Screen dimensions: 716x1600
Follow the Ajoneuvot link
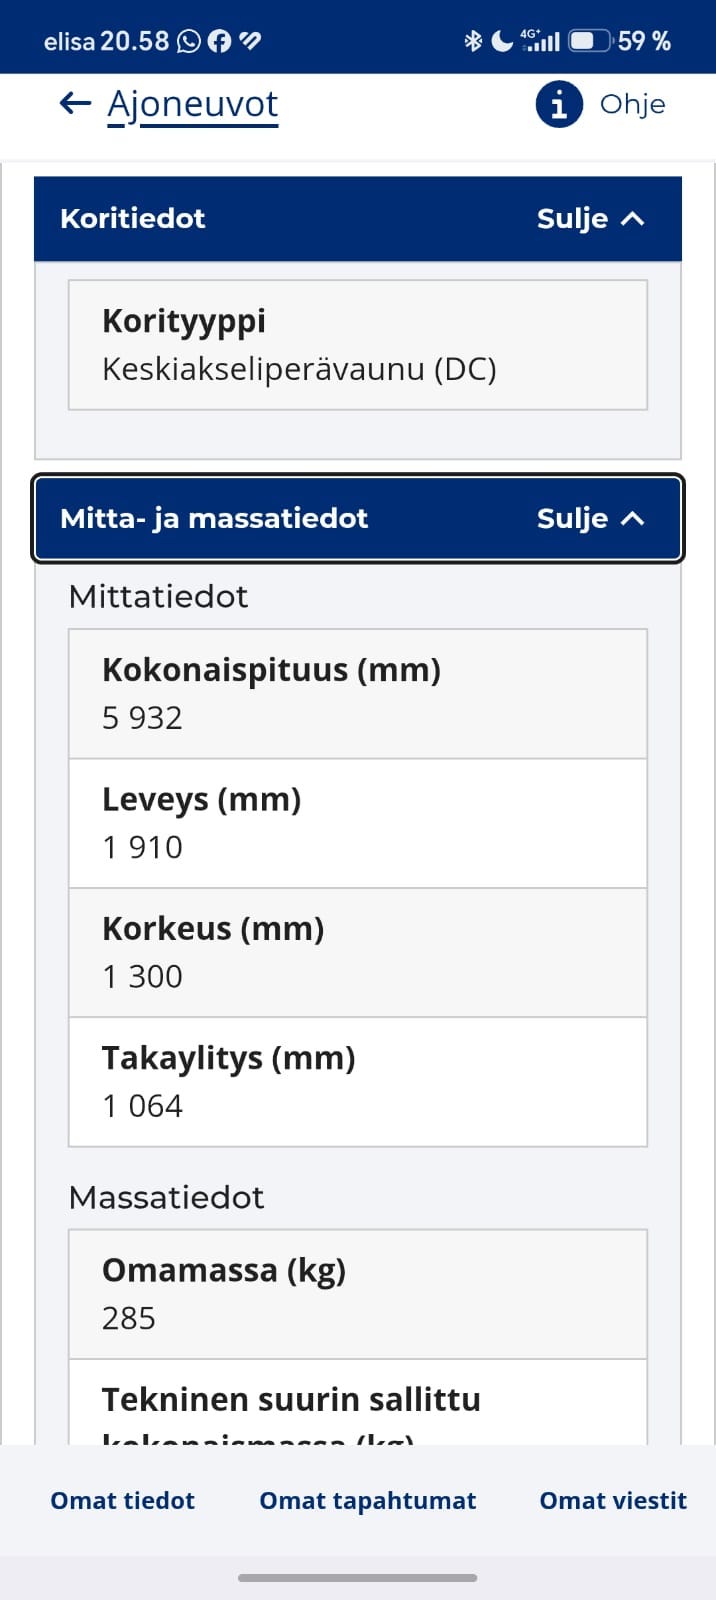click(193, 104)
